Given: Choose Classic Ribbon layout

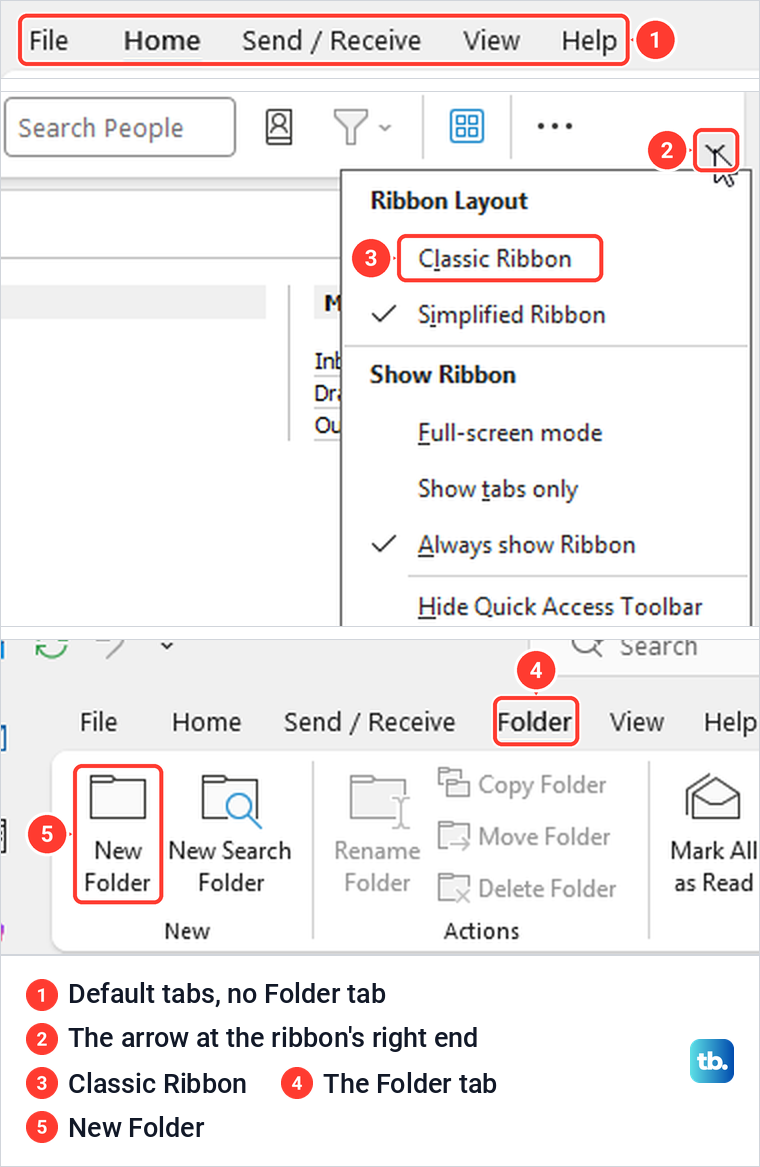Looking at the screenshot, I should point(495,259).
